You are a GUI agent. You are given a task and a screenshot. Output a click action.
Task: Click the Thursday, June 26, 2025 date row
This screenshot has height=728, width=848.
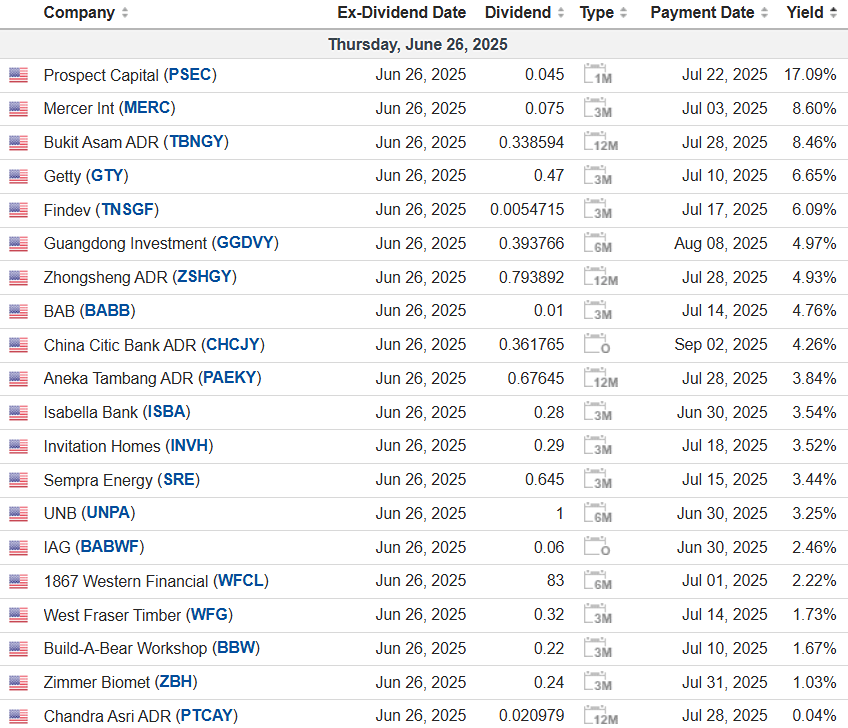click(x=418, y=45)
